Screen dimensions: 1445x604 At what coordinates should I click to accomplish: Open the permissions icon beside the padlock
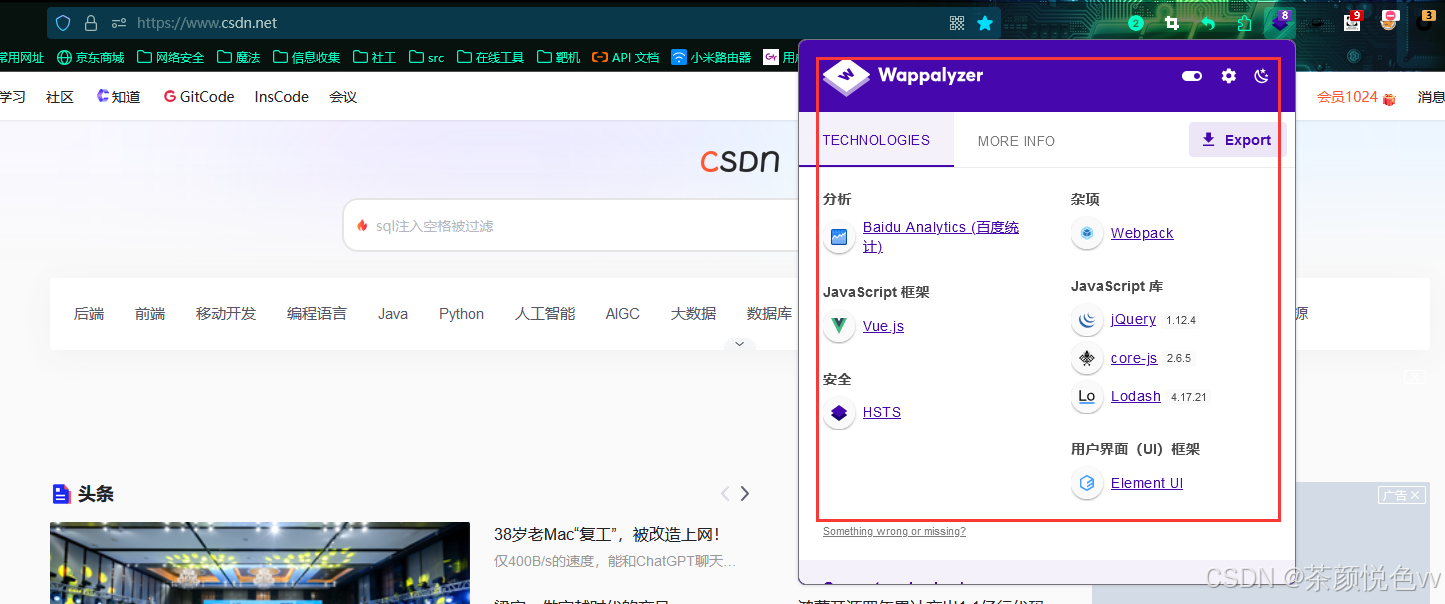119,23
